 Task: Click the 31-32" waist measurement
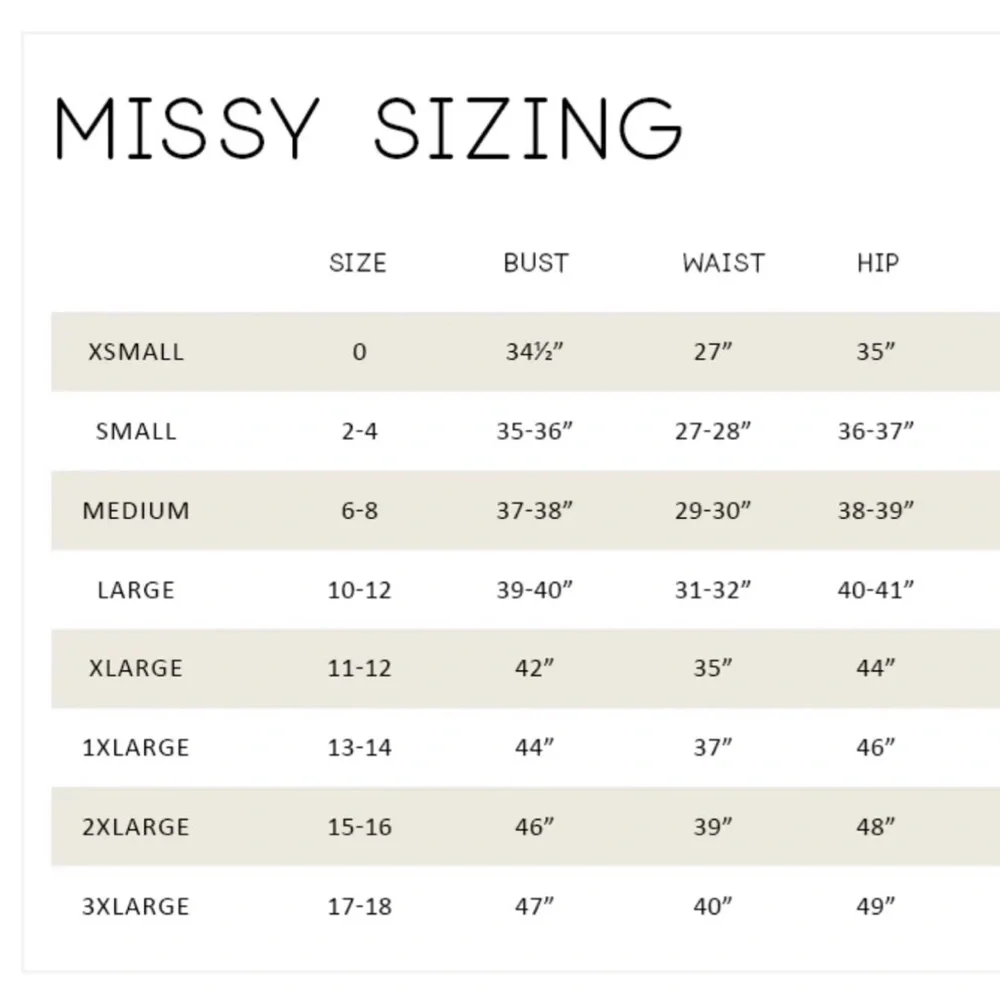point(713,590)
